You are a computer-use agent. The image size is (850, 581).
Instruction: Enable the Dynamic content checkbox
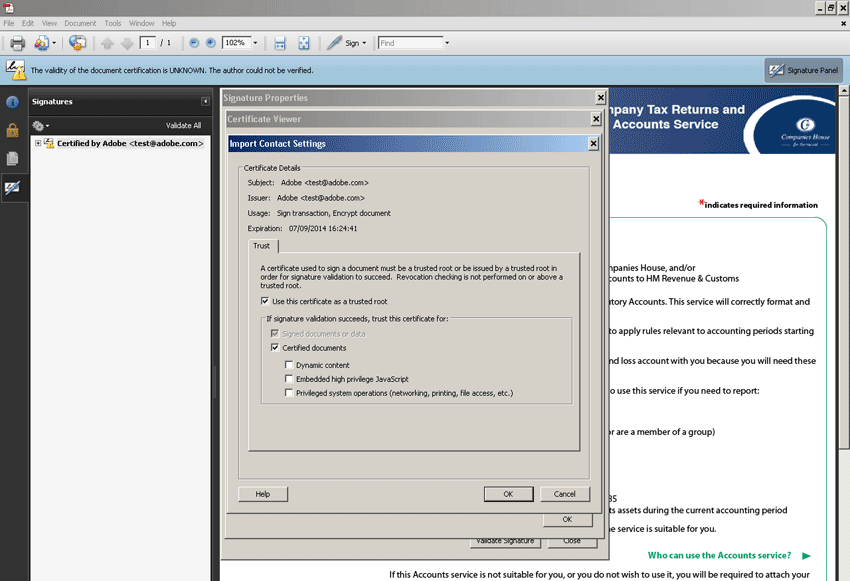(x=289, y=365)
